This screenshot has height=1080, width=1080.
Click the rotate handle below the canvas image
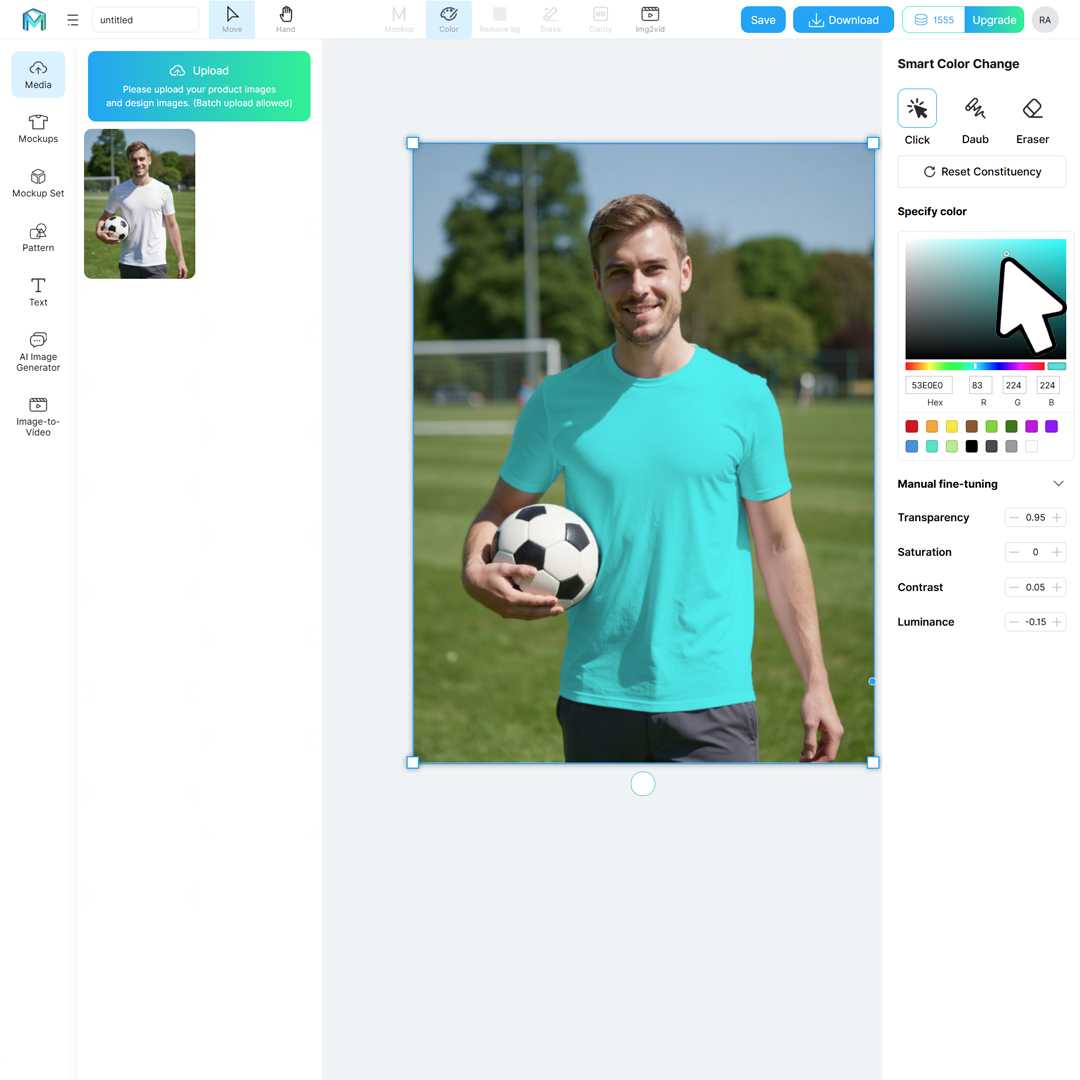(x=643, y=784)
